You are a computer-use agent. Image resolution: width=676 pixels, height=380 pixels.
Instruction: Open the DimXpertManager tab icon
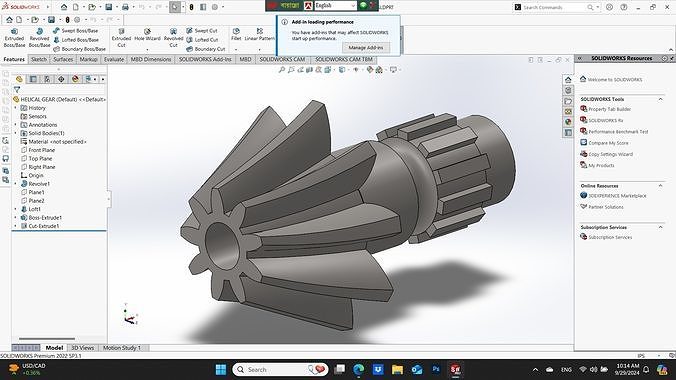click(x=61, y=79)
